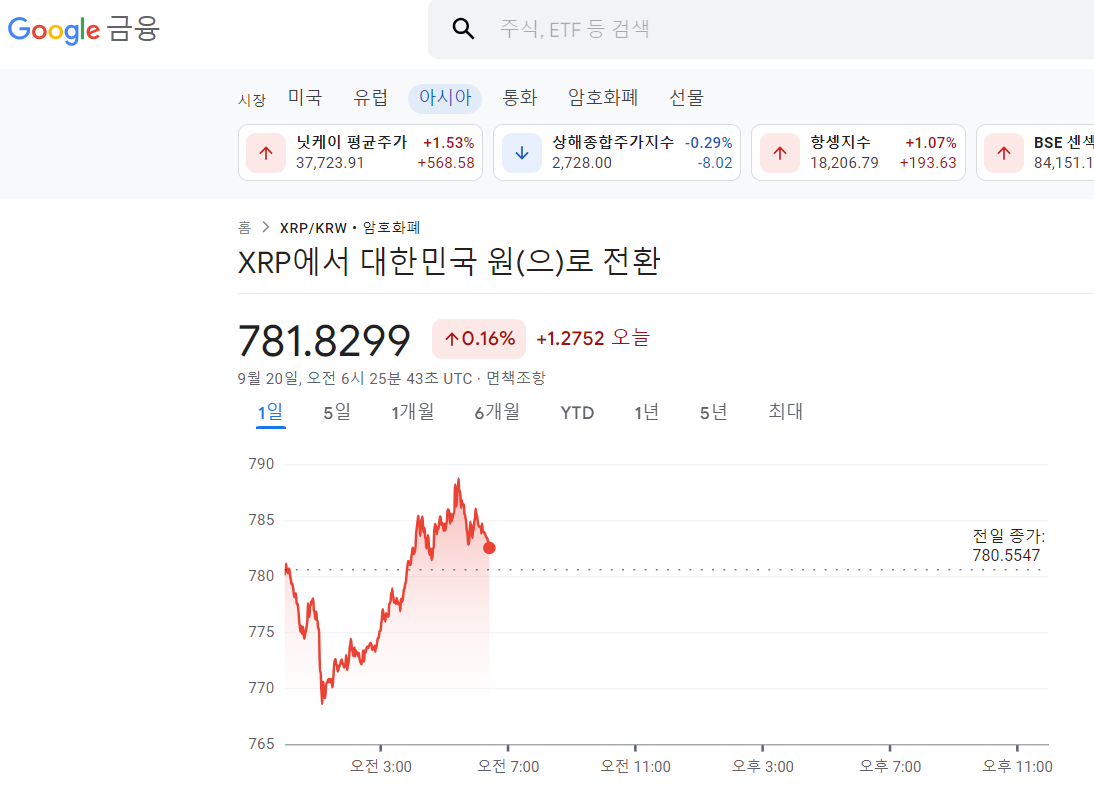This screenshot has height=793, width=1094.
Task: Click the 오후 3:00 axis label
Action: tap(763, 766)
